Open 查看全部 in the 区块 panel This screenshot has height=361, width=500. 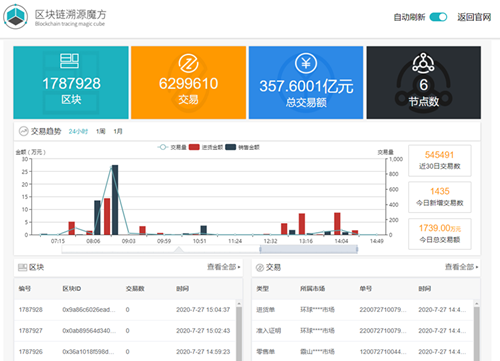[223, 267]
